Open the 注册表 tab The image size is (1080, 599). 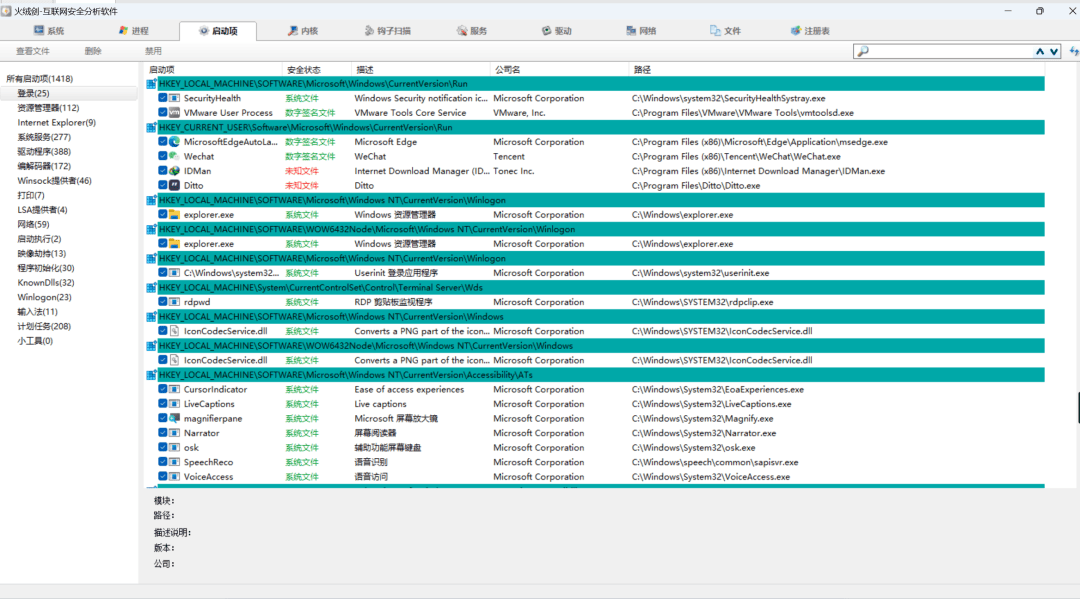tap(810, 31)
